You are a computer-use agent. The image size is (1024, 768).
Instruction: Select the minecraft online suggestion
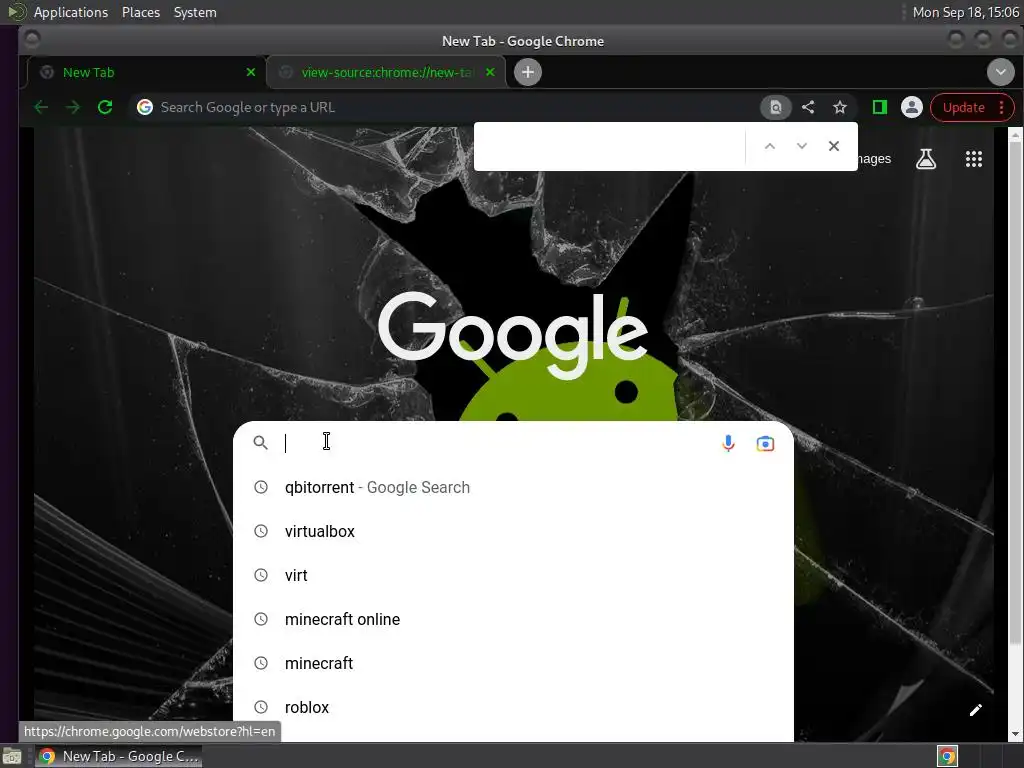click(x=513, y=619)
